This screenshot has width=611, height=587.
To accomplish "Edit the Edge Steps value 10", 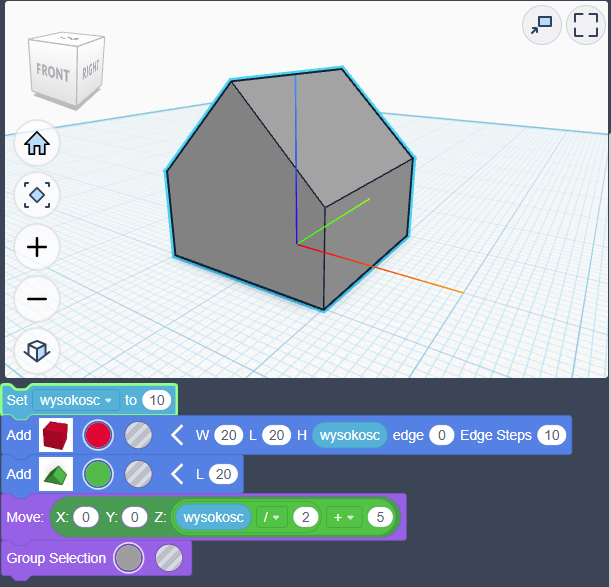I will pos(551,435).
